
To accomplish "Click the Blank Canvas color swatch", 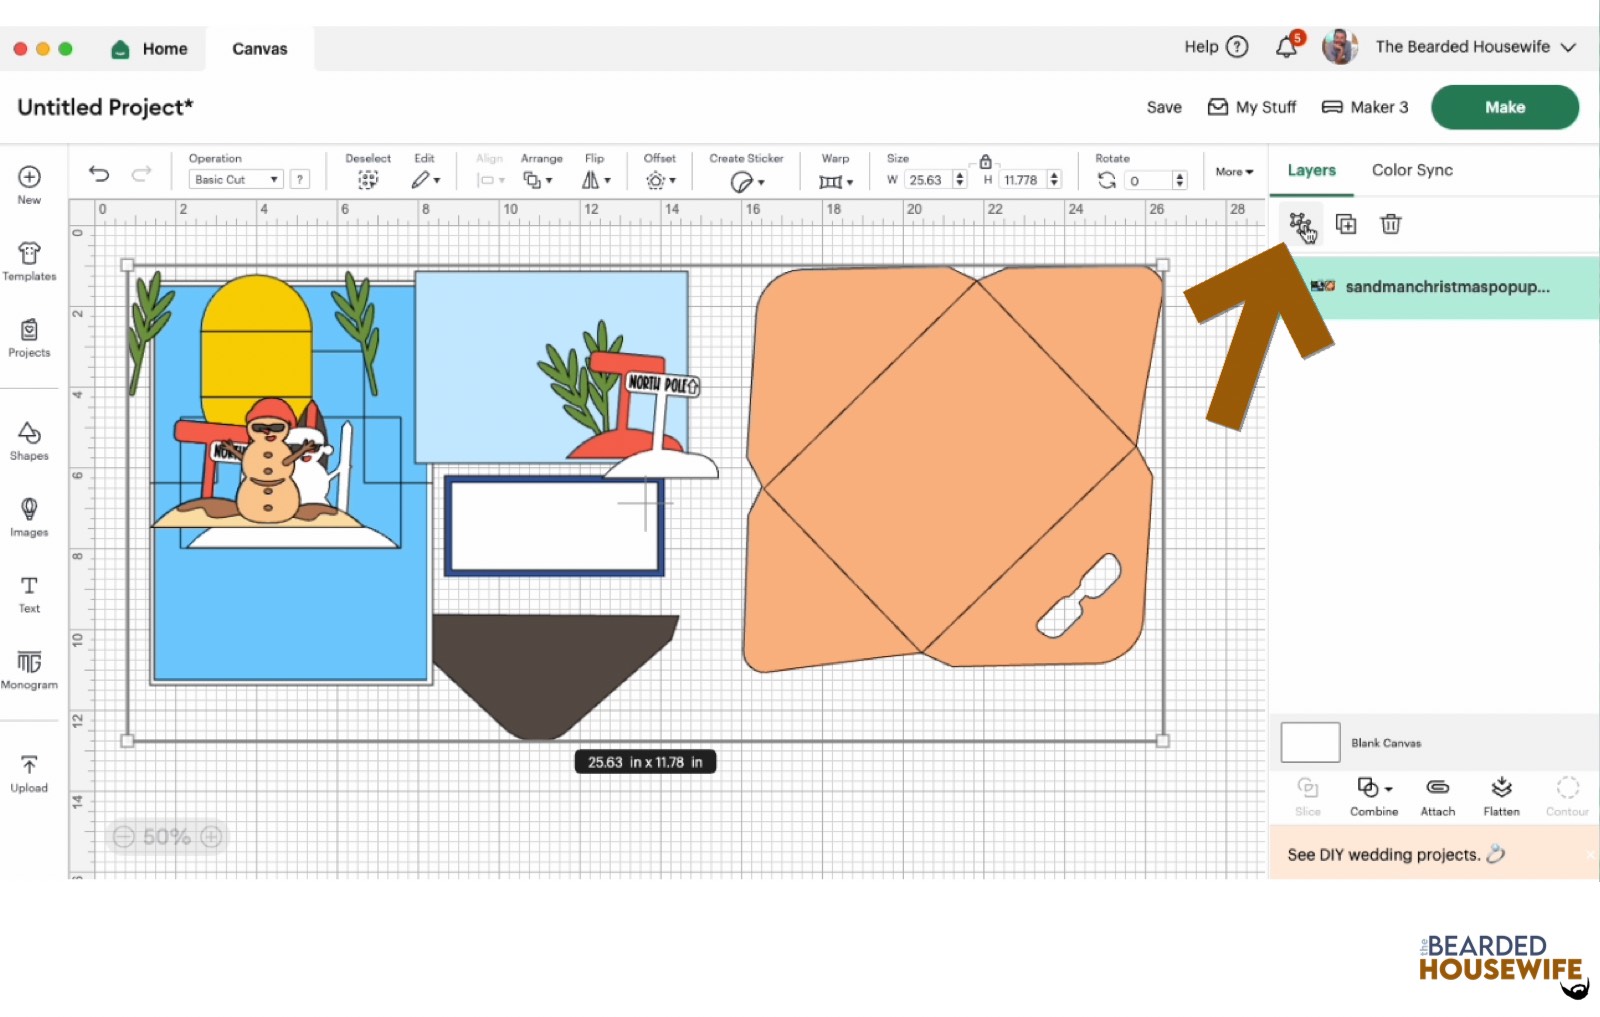I will [x=1310, y=743].
